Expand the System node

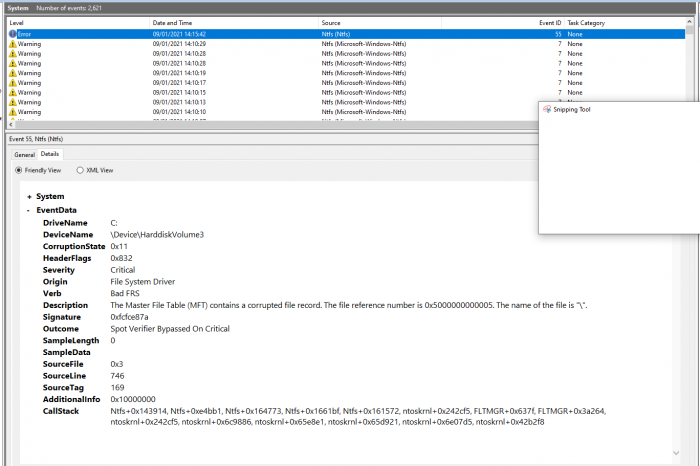[x=28, y=196]
